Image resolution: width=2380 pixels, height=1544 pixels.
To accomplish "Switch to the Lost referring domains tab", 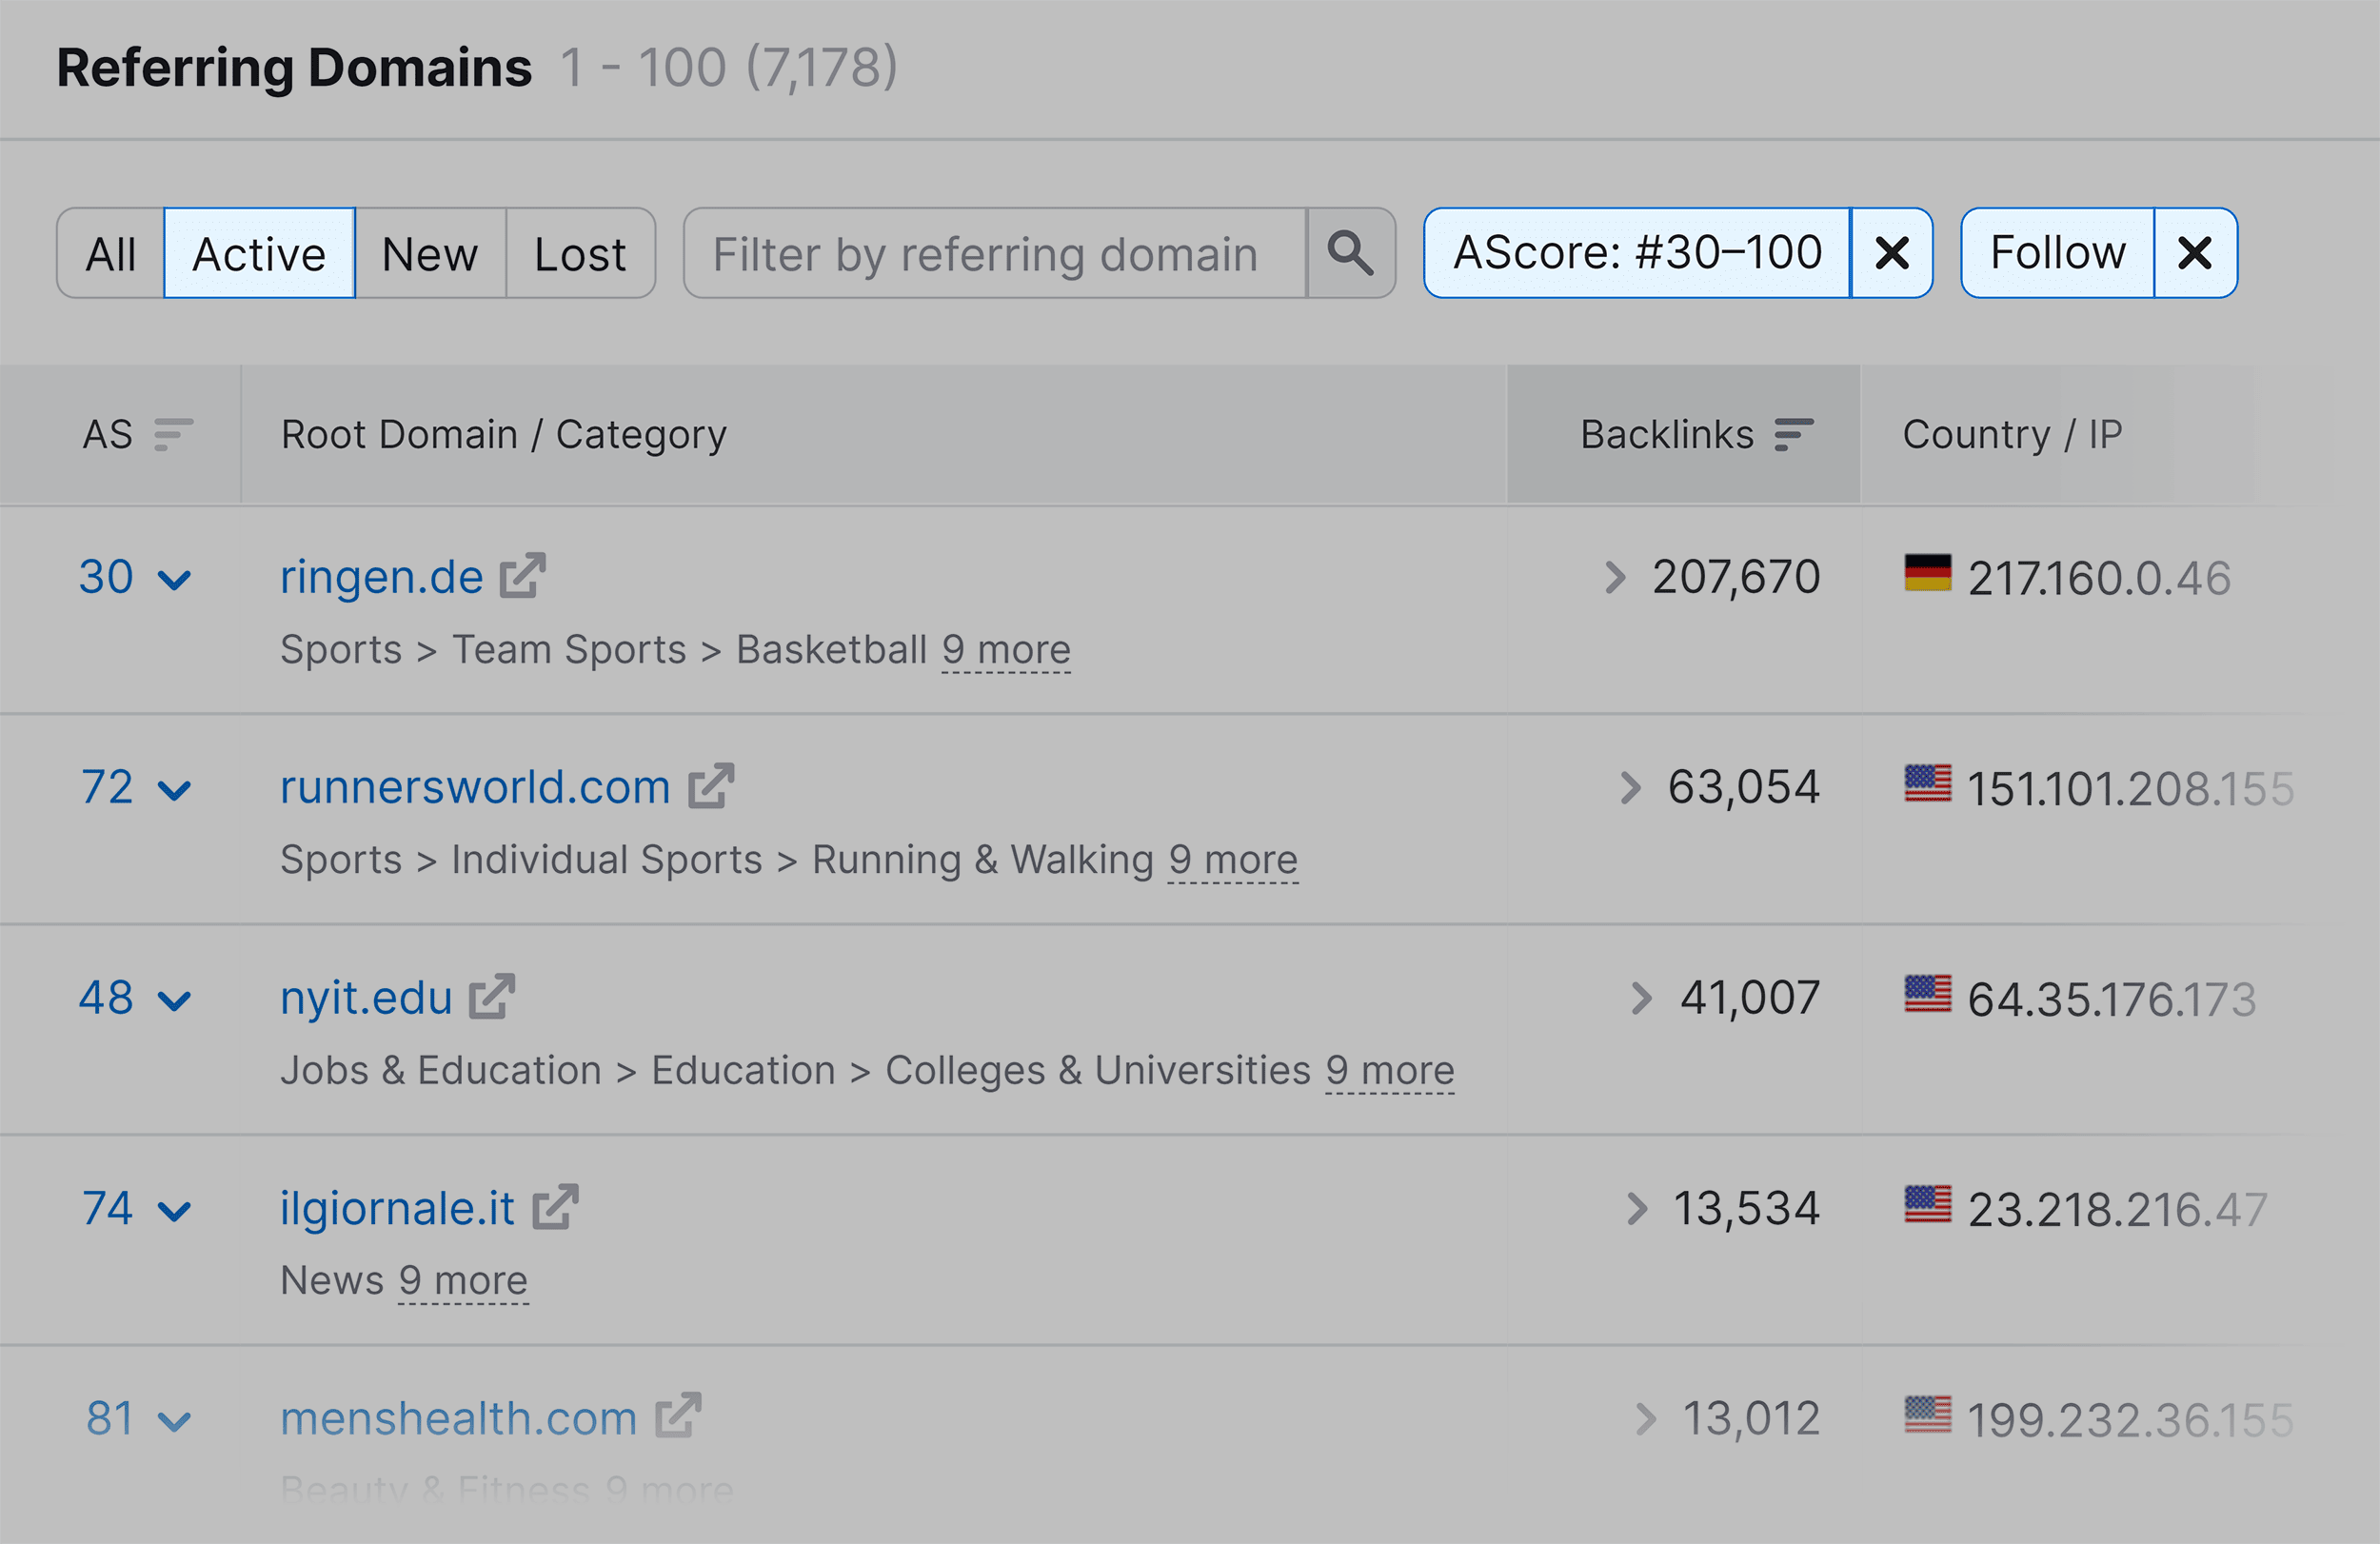I will click(580, 253).
